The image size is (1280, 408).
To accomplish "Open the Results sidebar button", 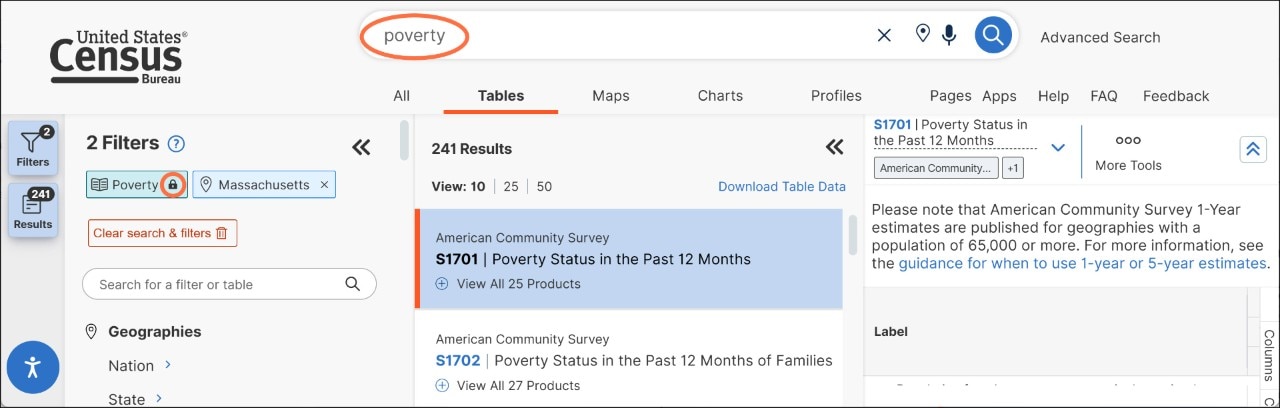I will [x=33, y=211].
